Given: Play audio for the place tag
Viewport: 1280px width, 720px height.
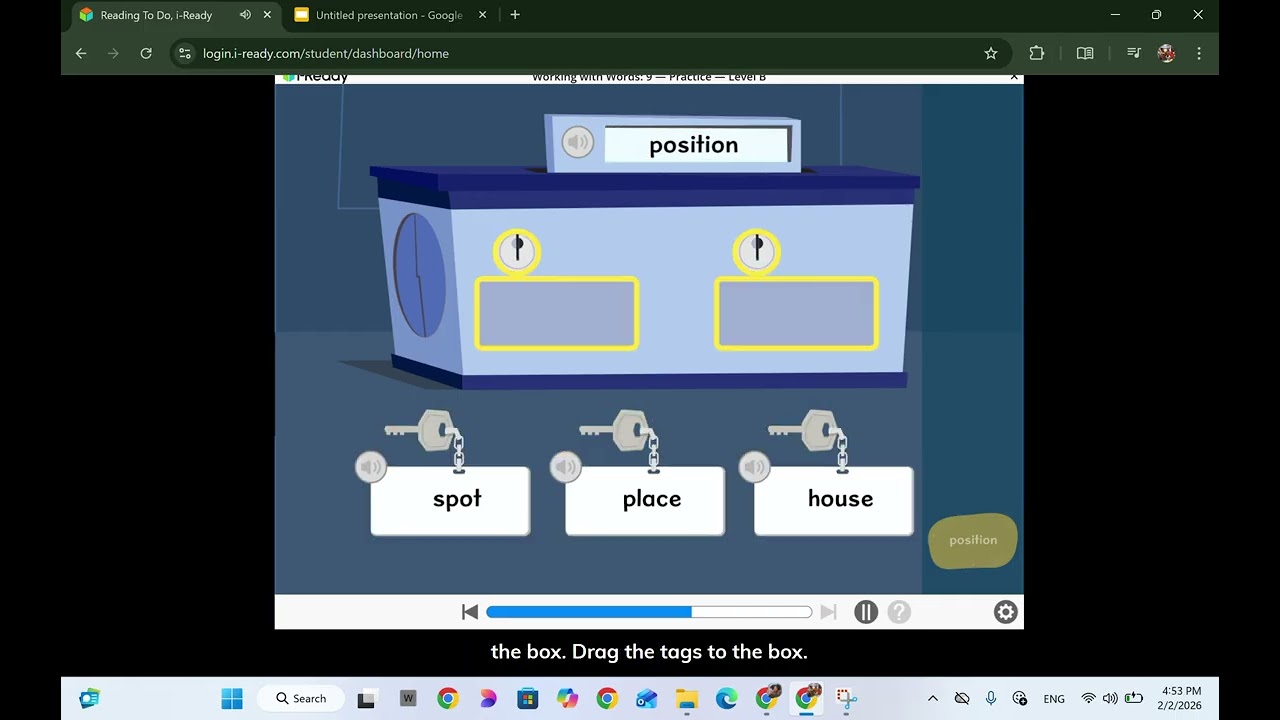Looking at the screenshot, I should 565,467.
